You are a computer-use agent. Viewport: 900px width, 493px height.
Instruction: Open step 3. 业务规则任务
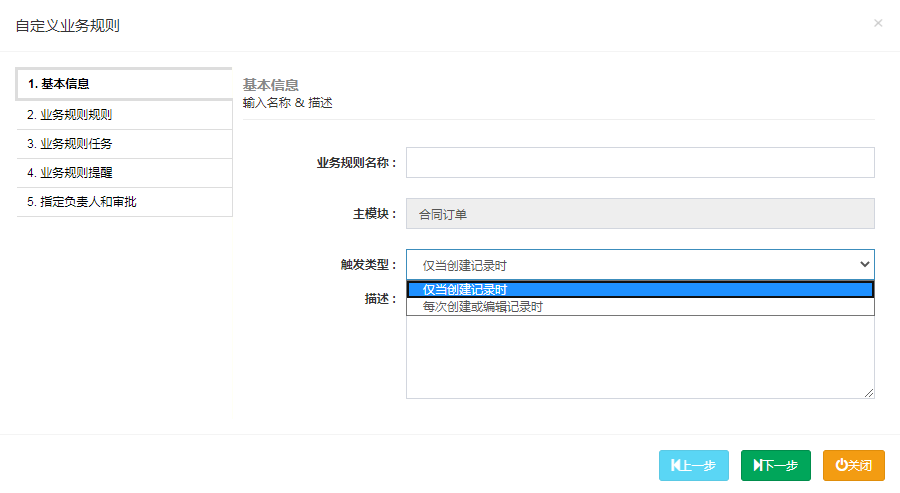124,144
